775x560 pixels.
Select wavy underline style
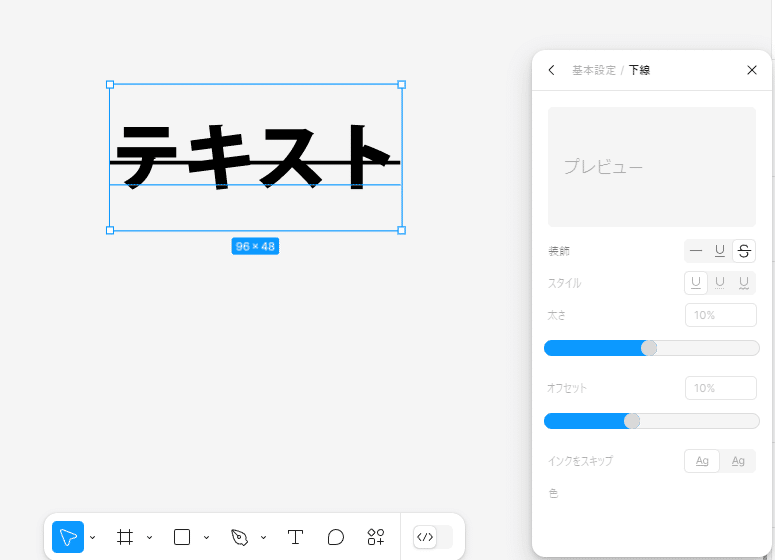(744, 283)
